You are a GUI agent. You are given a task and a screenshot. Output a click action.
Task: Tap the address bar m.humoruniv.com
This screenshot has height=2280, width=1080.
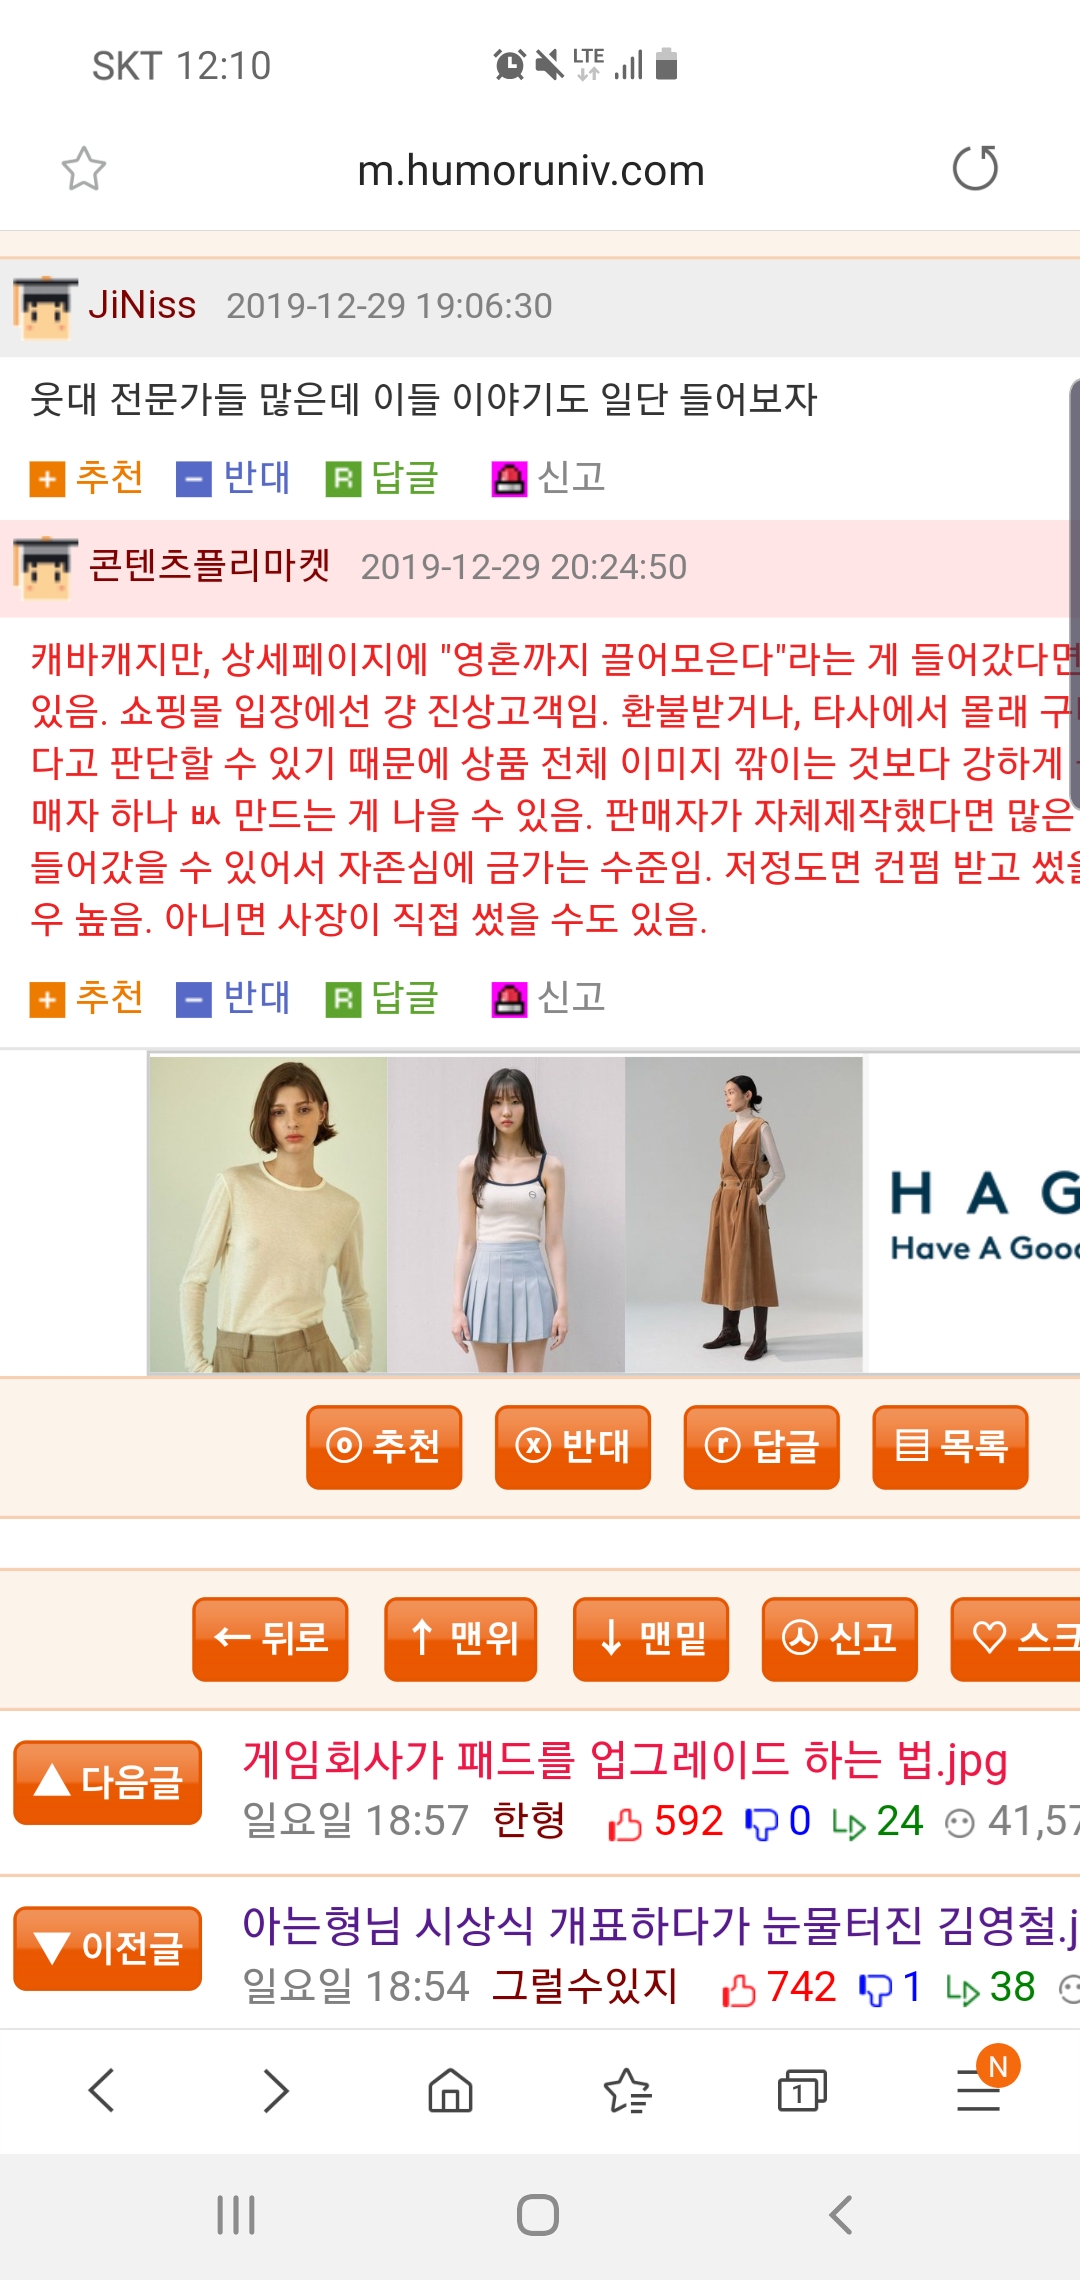tap(531, 170)
